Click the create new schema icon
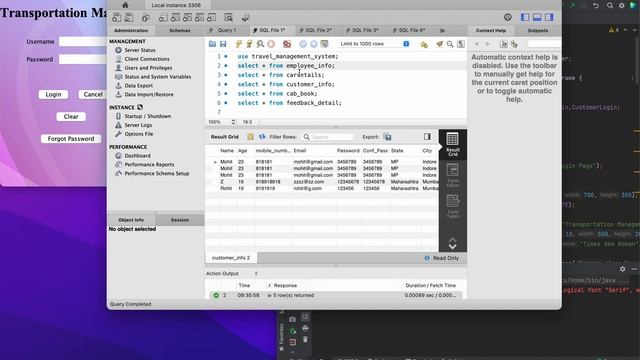Image resolution: width=640 pixels, height=360 pixels. pyautogui.click(x=163, y=18)
